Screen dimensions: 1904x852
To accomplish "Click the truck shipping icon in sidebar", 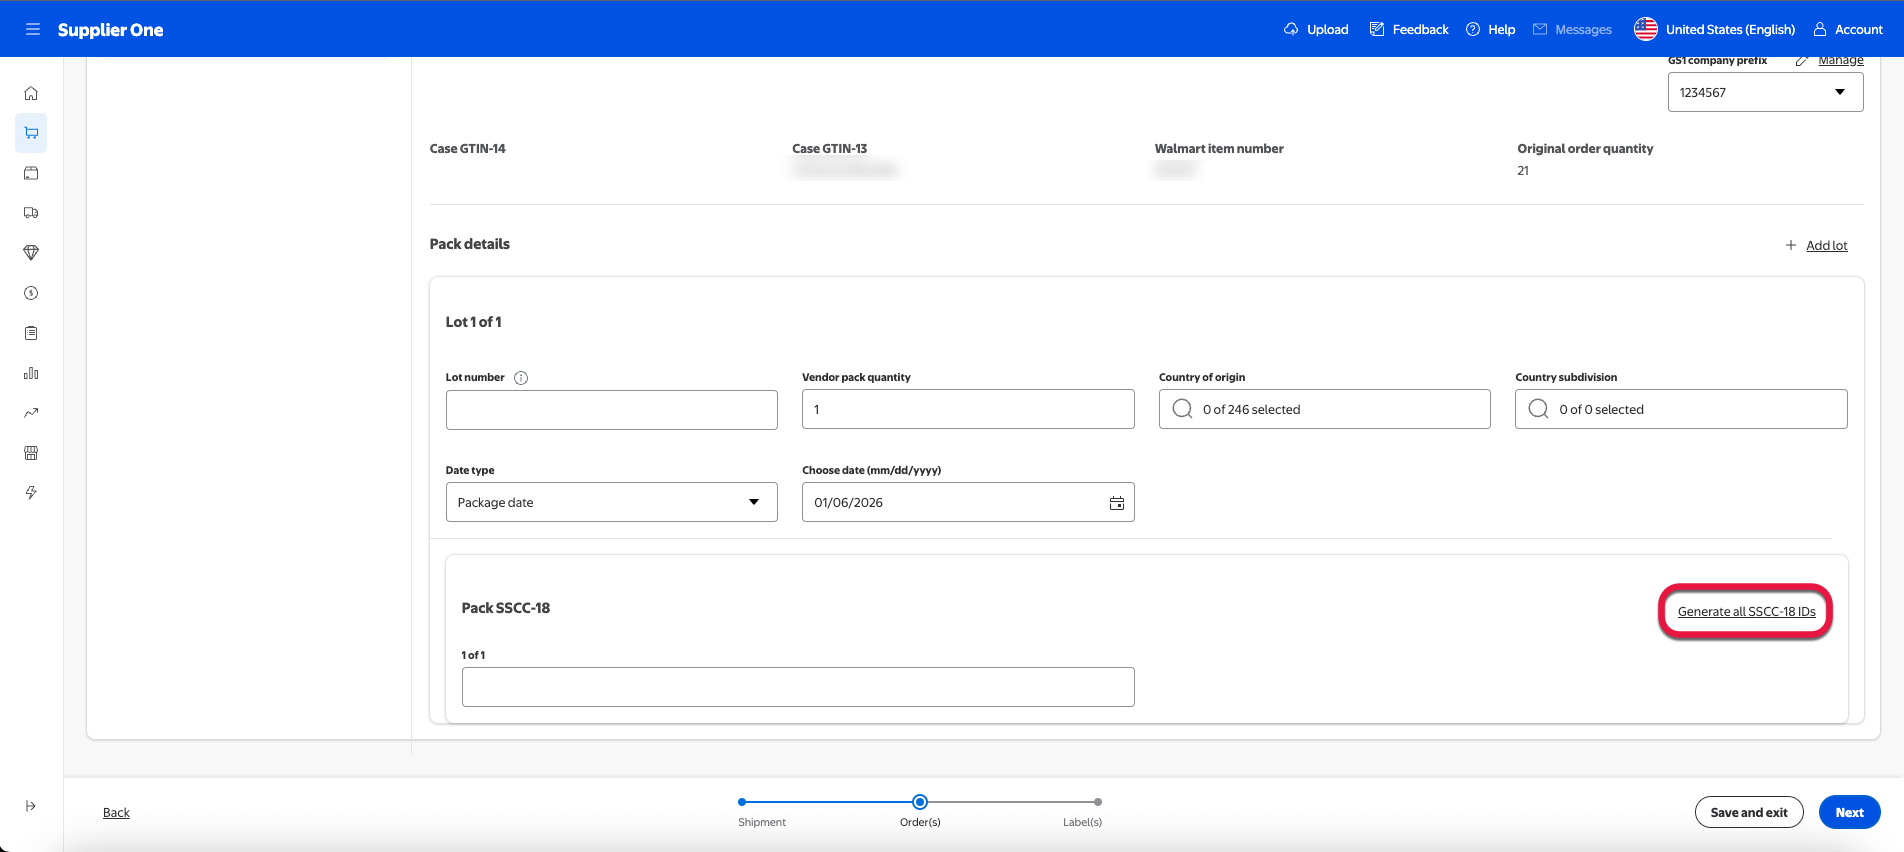I will [x=31, y=213].
